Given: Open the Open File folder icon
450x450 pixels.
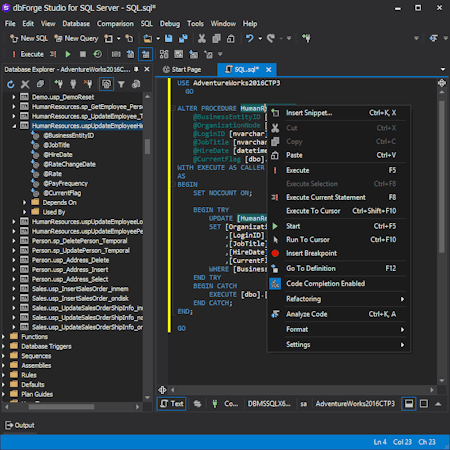Looking at the screenshot, I should tap(148, 39).
